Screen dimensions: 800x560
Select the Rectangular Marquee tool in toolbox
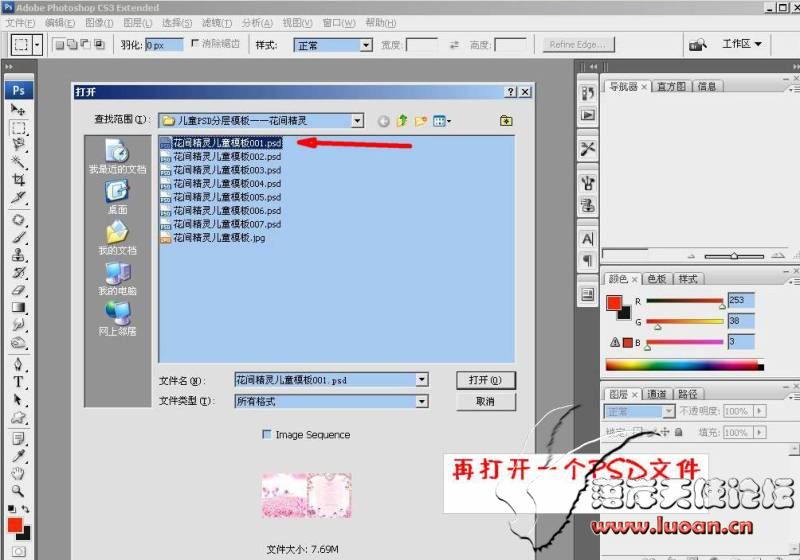[18, 127]
